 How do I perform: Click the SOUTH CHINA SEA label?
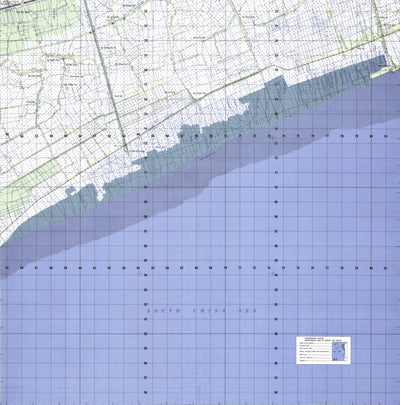[202, 311]
